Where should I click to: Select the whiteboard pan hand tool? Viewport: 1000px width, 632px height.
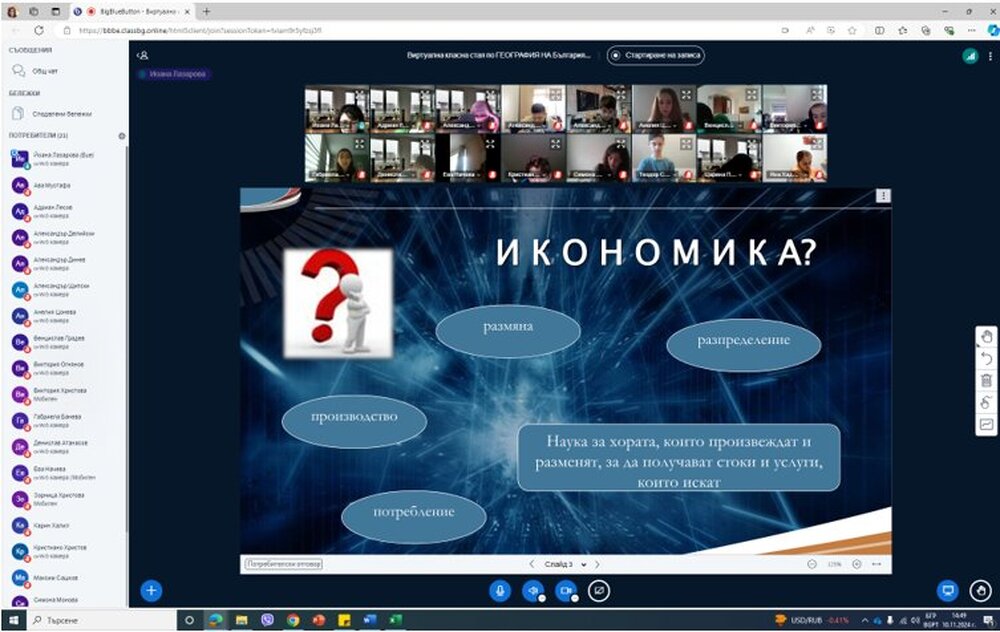coord(986,337)
